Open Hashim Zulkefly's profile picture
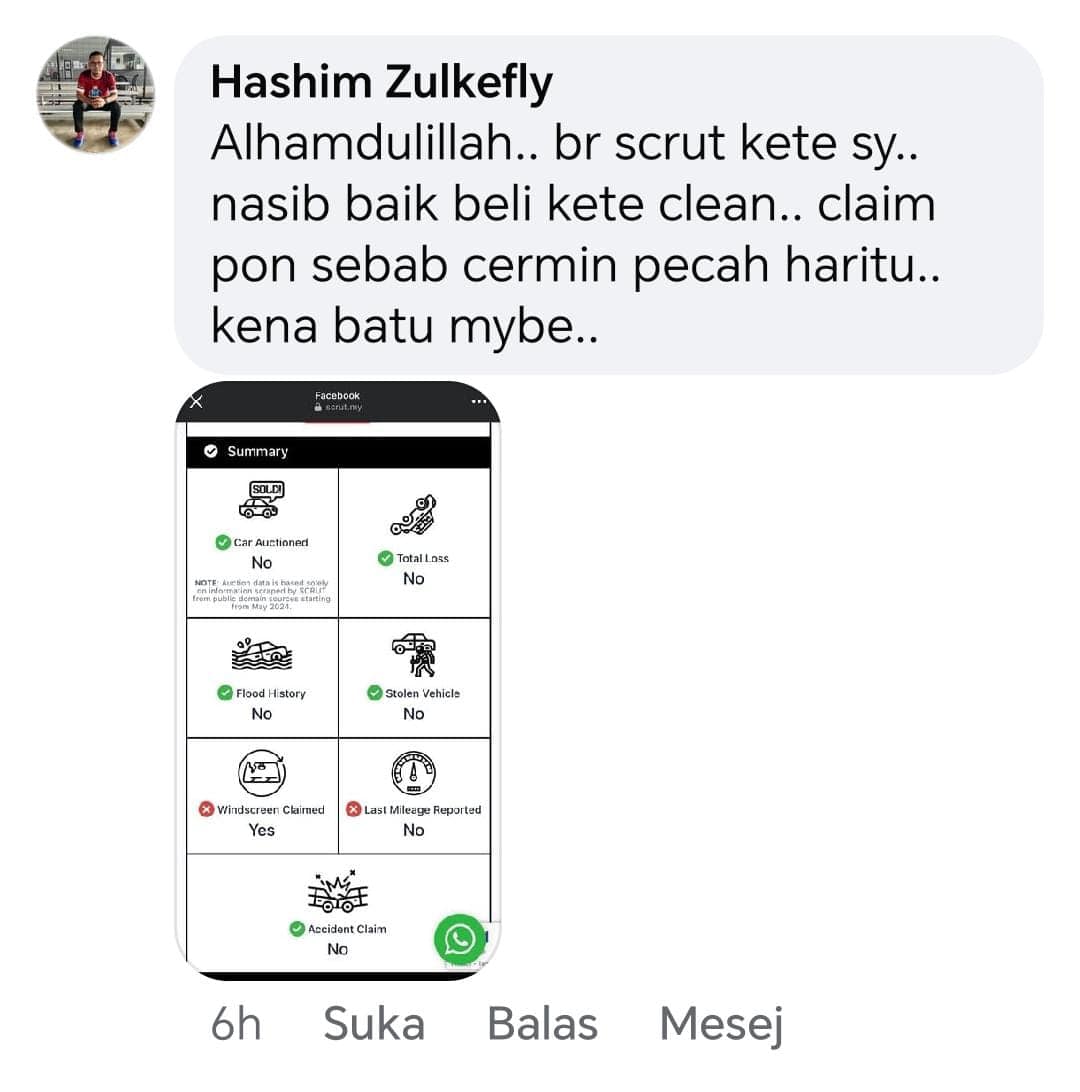Screen dimensions: 1080x1092 click(95, 94)
